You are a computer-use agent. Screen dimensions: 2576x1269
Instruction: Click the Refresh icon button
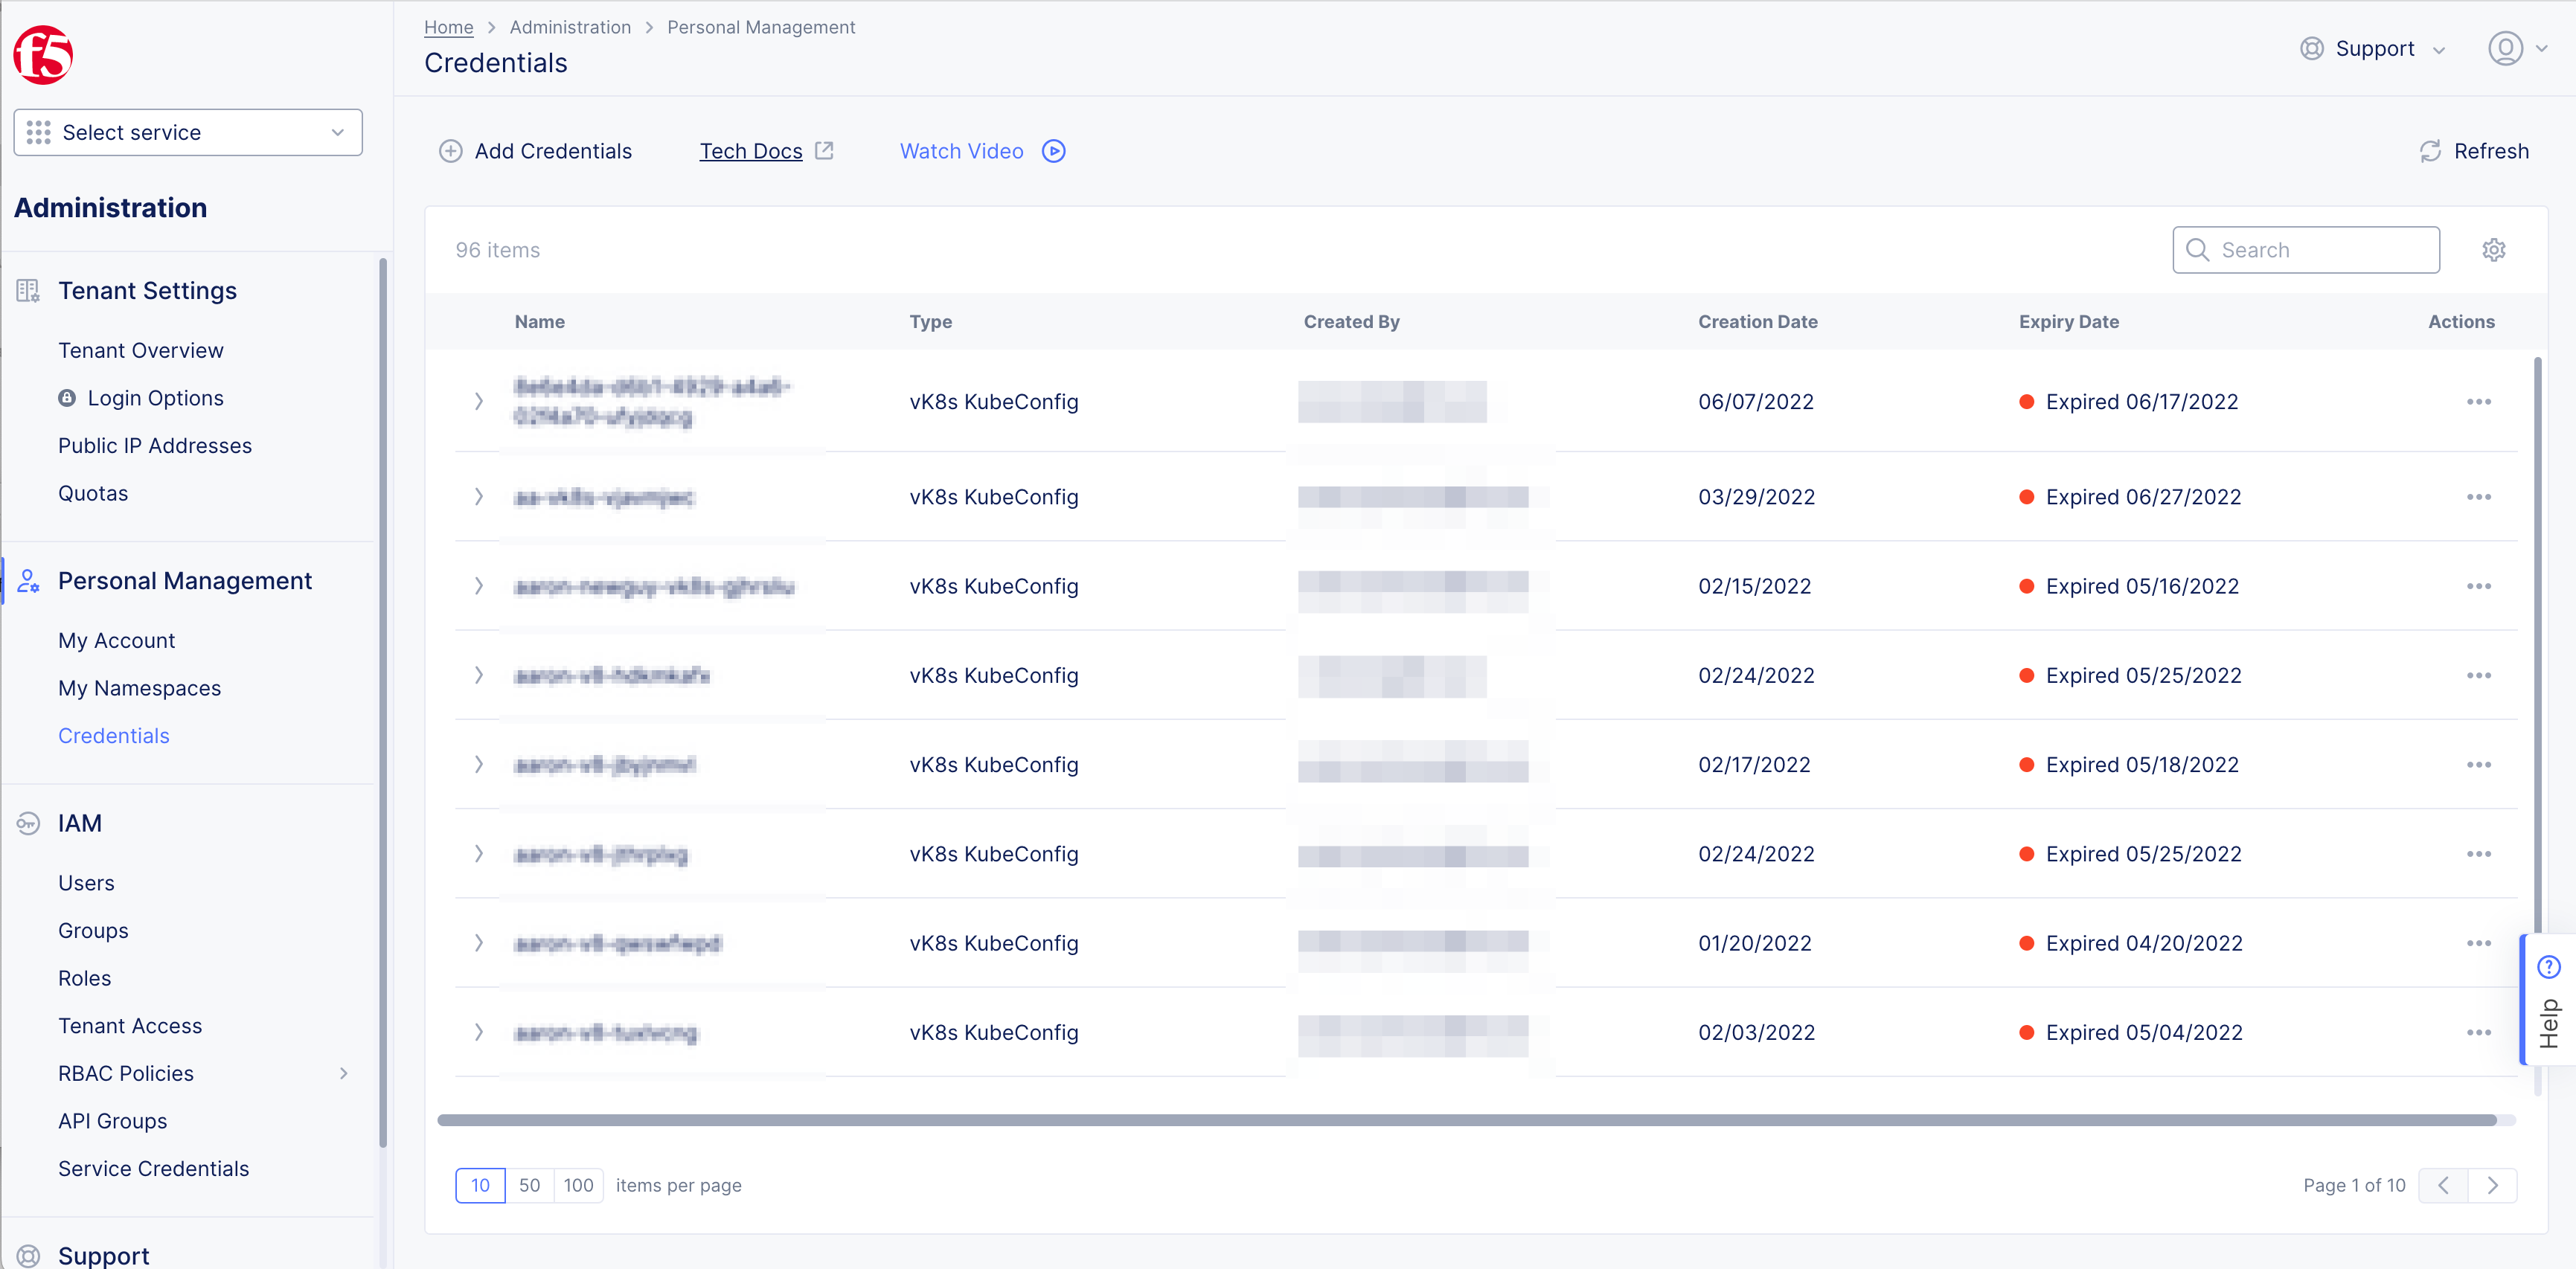[x=2430, y=151]
